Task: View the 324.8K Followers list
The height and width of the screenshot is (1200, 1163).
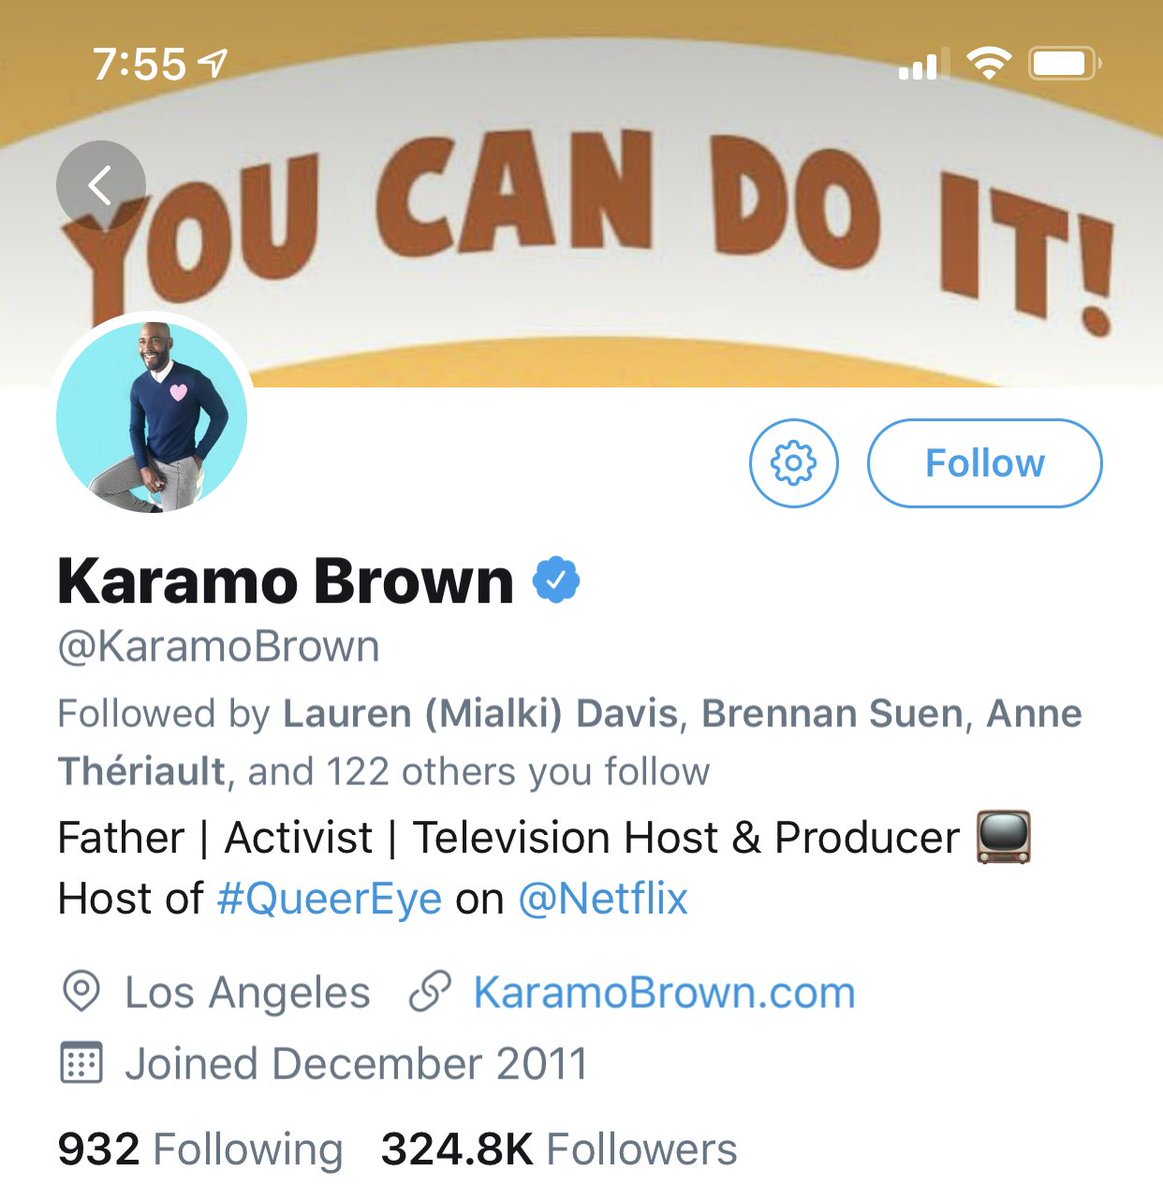Action: (x=559, y=1149)
